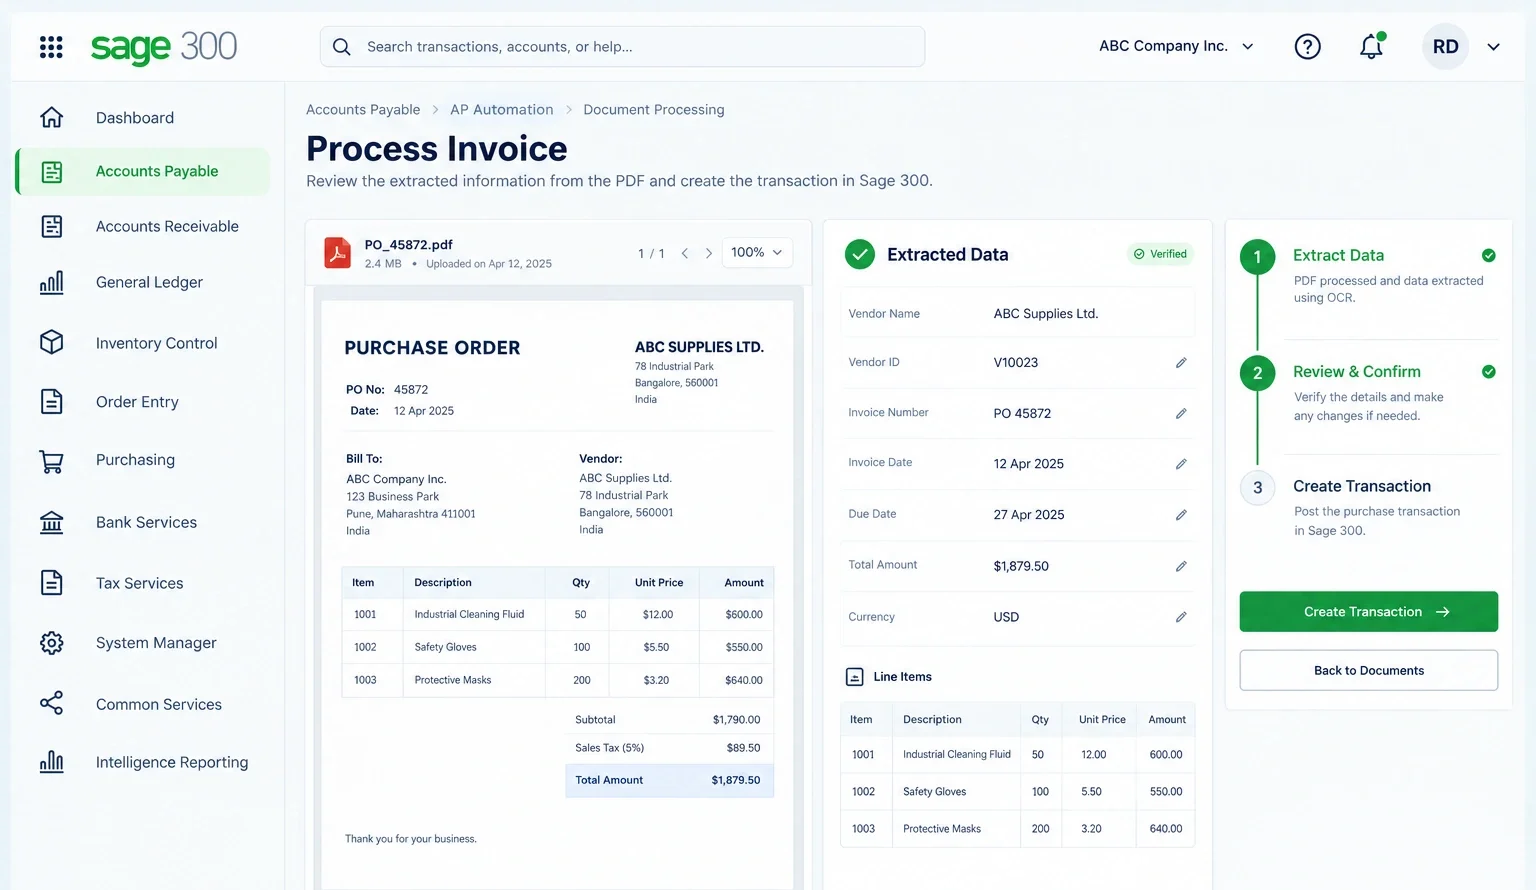The width and height of the screenshot is (1536, 890).
Task: Click the Extract Data step title
Action: 1338,255
